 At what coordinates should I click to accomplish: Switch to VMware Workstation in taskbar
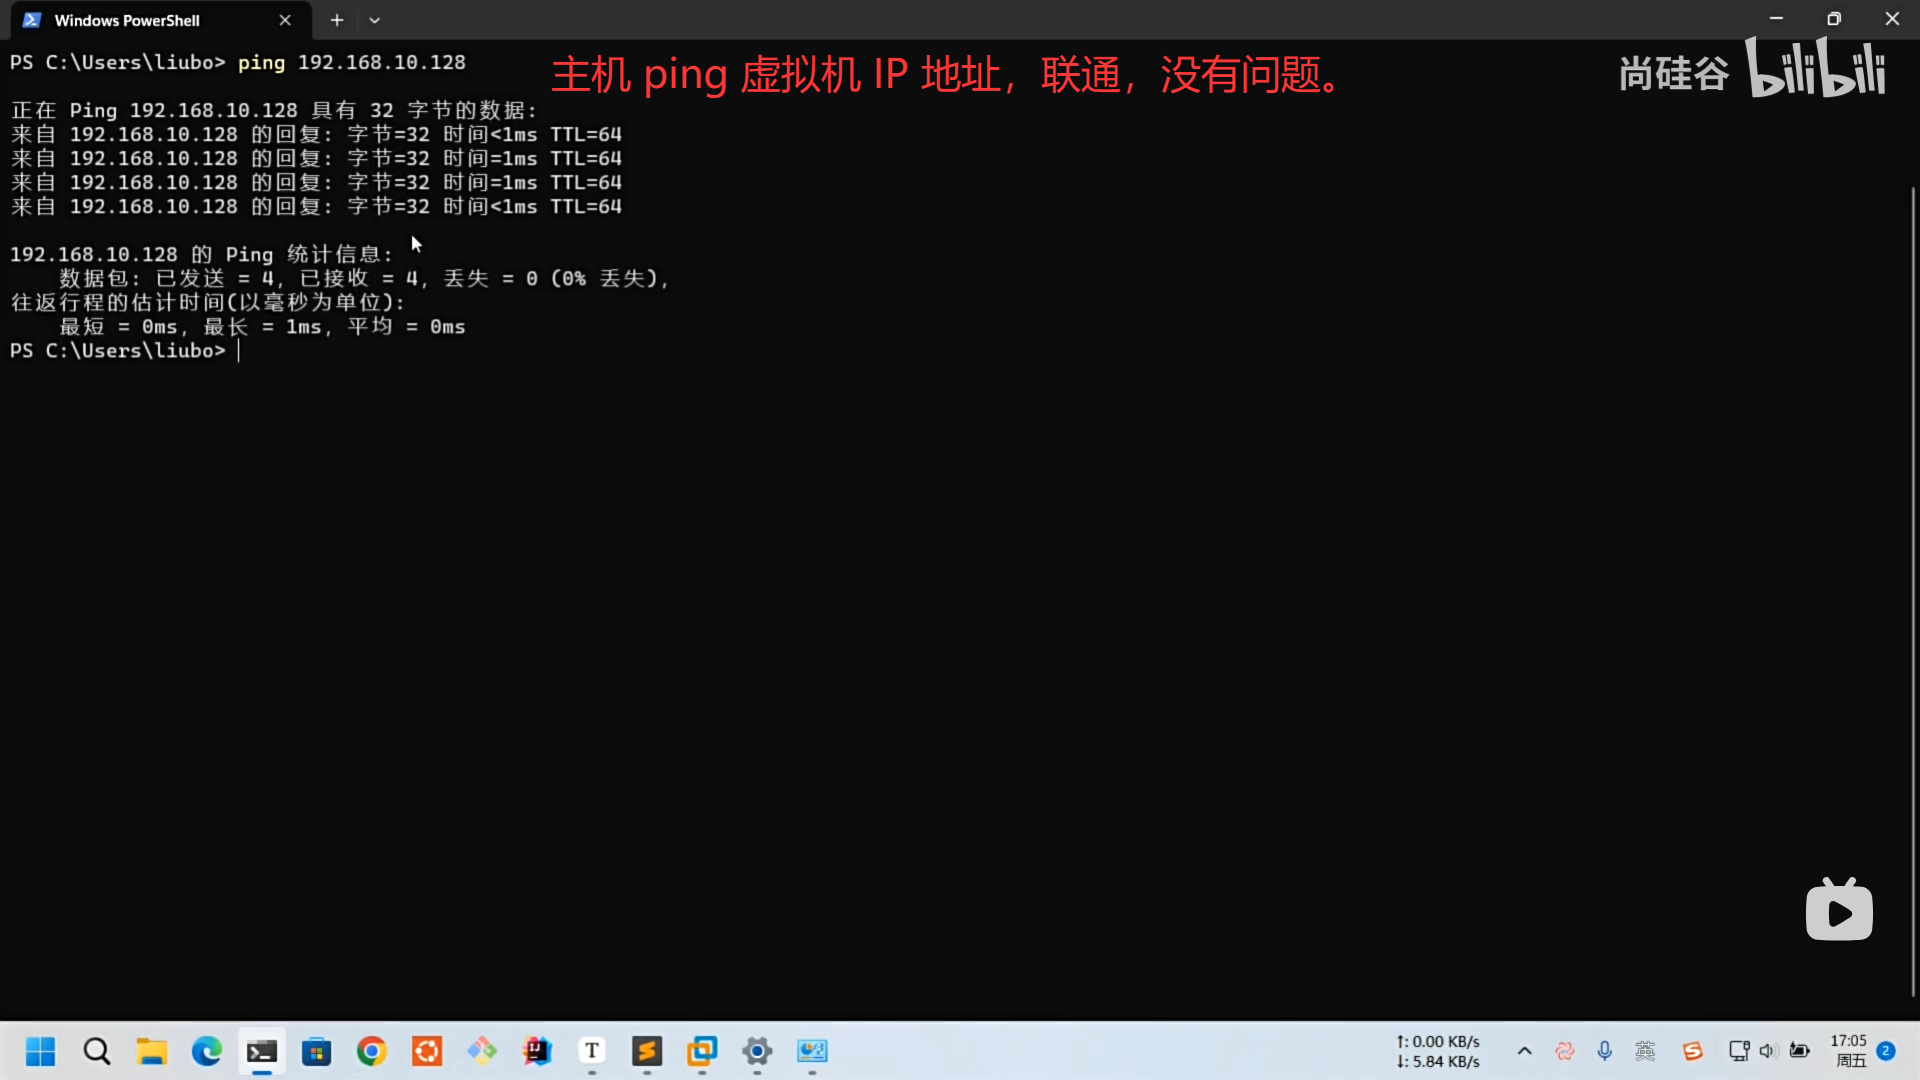[702, 1051]
